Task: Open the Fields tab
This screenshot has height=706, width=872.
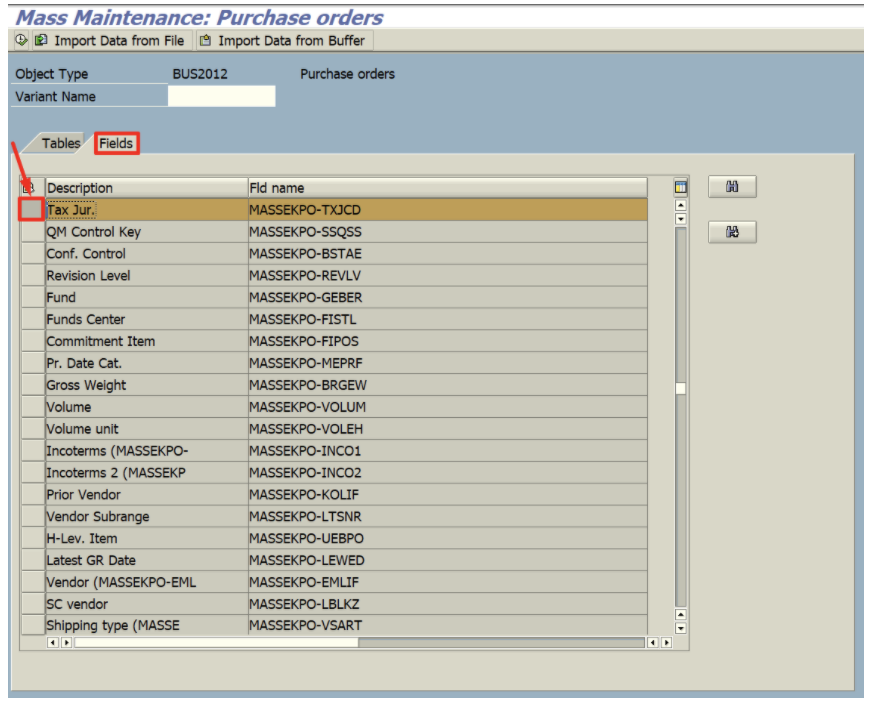Action: (x=116, y=143)
